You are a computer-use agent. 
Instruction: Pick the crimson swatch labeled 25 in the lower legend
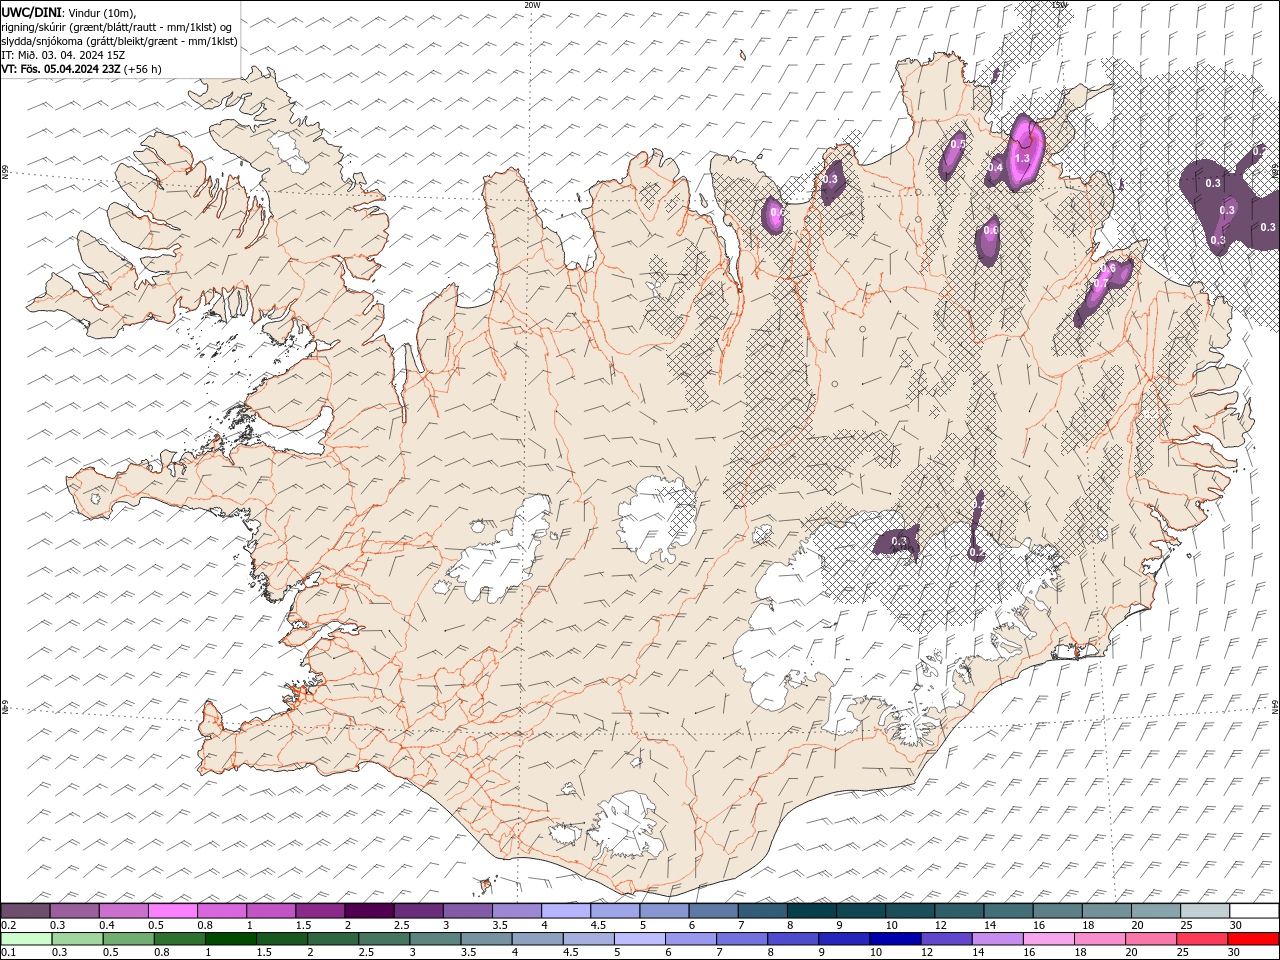click(1201, 939)
